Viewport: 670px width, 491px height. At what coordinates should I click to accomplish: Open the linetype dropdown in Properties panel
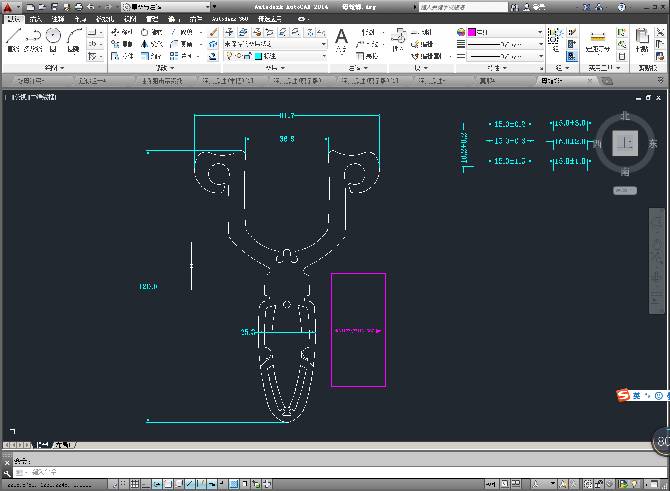(x=505, y=56)
